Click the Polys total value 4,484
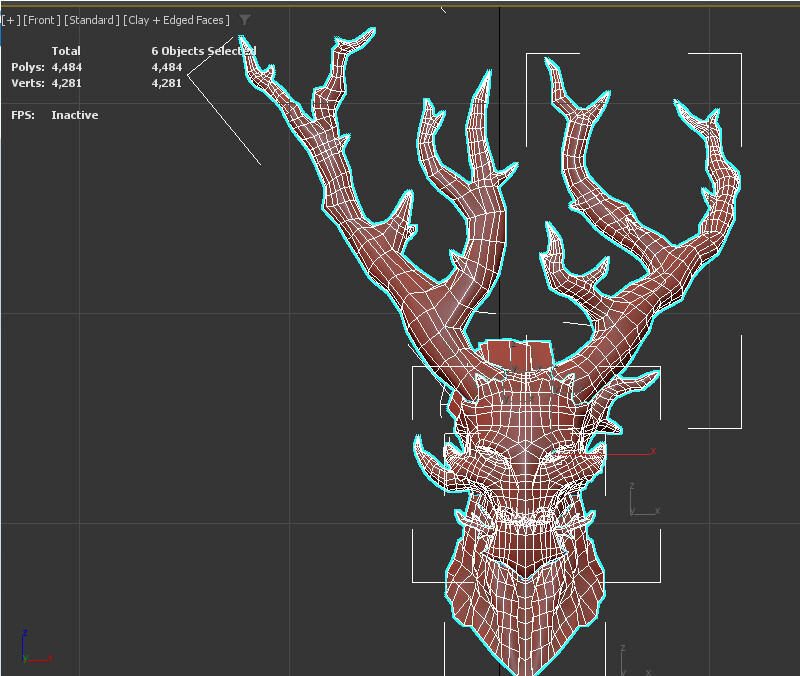Image resolution: width=800 pixels, height=676 pixels. click(x=67, y=67)
